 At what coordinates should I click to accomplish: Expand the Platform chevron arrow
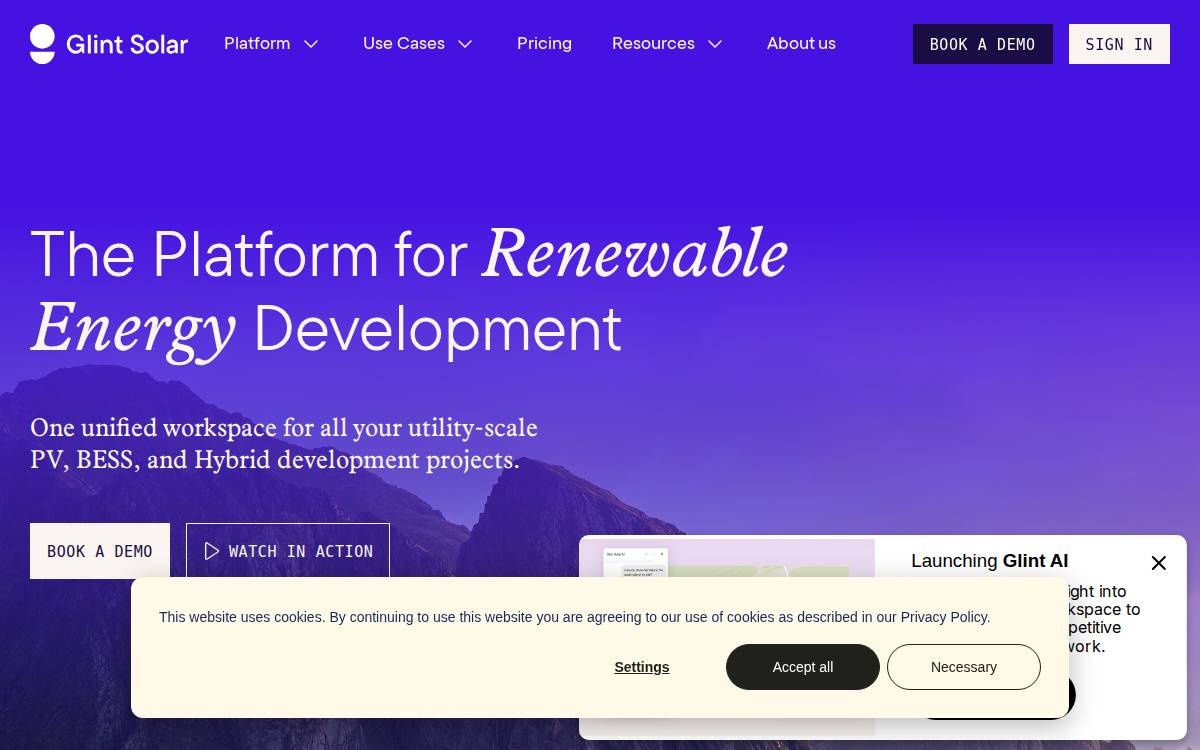(311, 44)
